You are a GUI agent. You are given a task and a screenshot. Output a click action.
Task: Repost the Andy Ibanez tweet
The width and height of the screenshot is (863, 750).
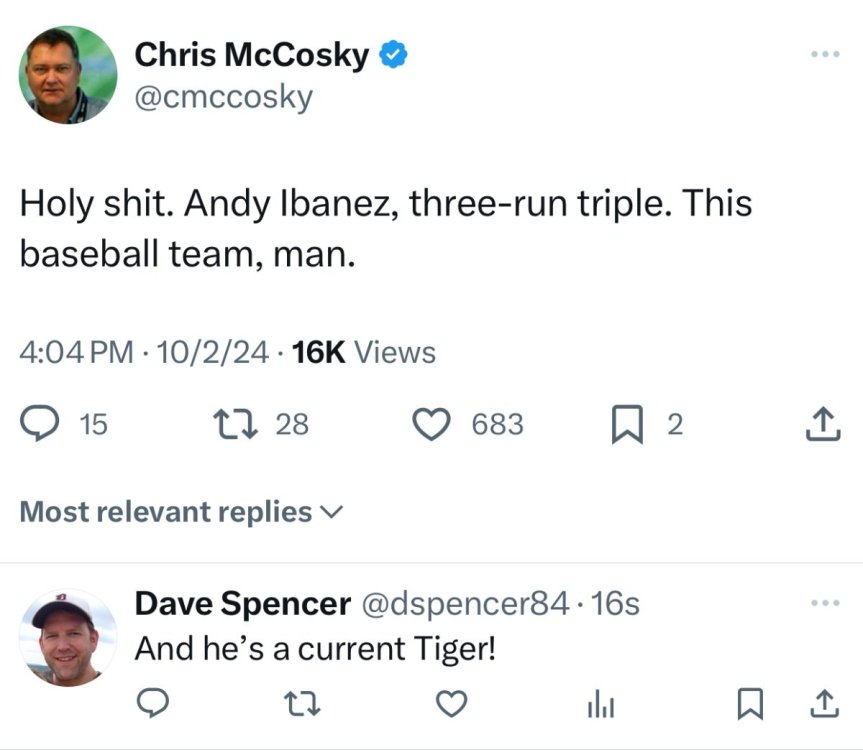(x=235, y=425)
